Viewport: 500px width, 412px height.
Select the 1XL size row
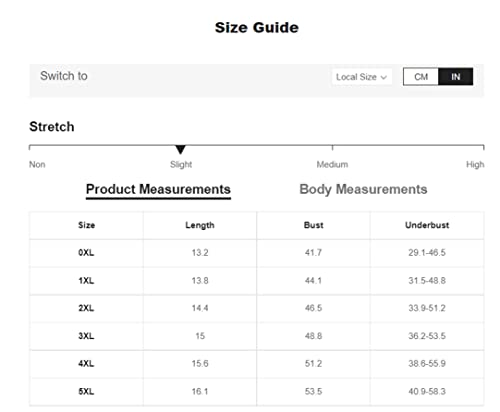pos(256,281)
